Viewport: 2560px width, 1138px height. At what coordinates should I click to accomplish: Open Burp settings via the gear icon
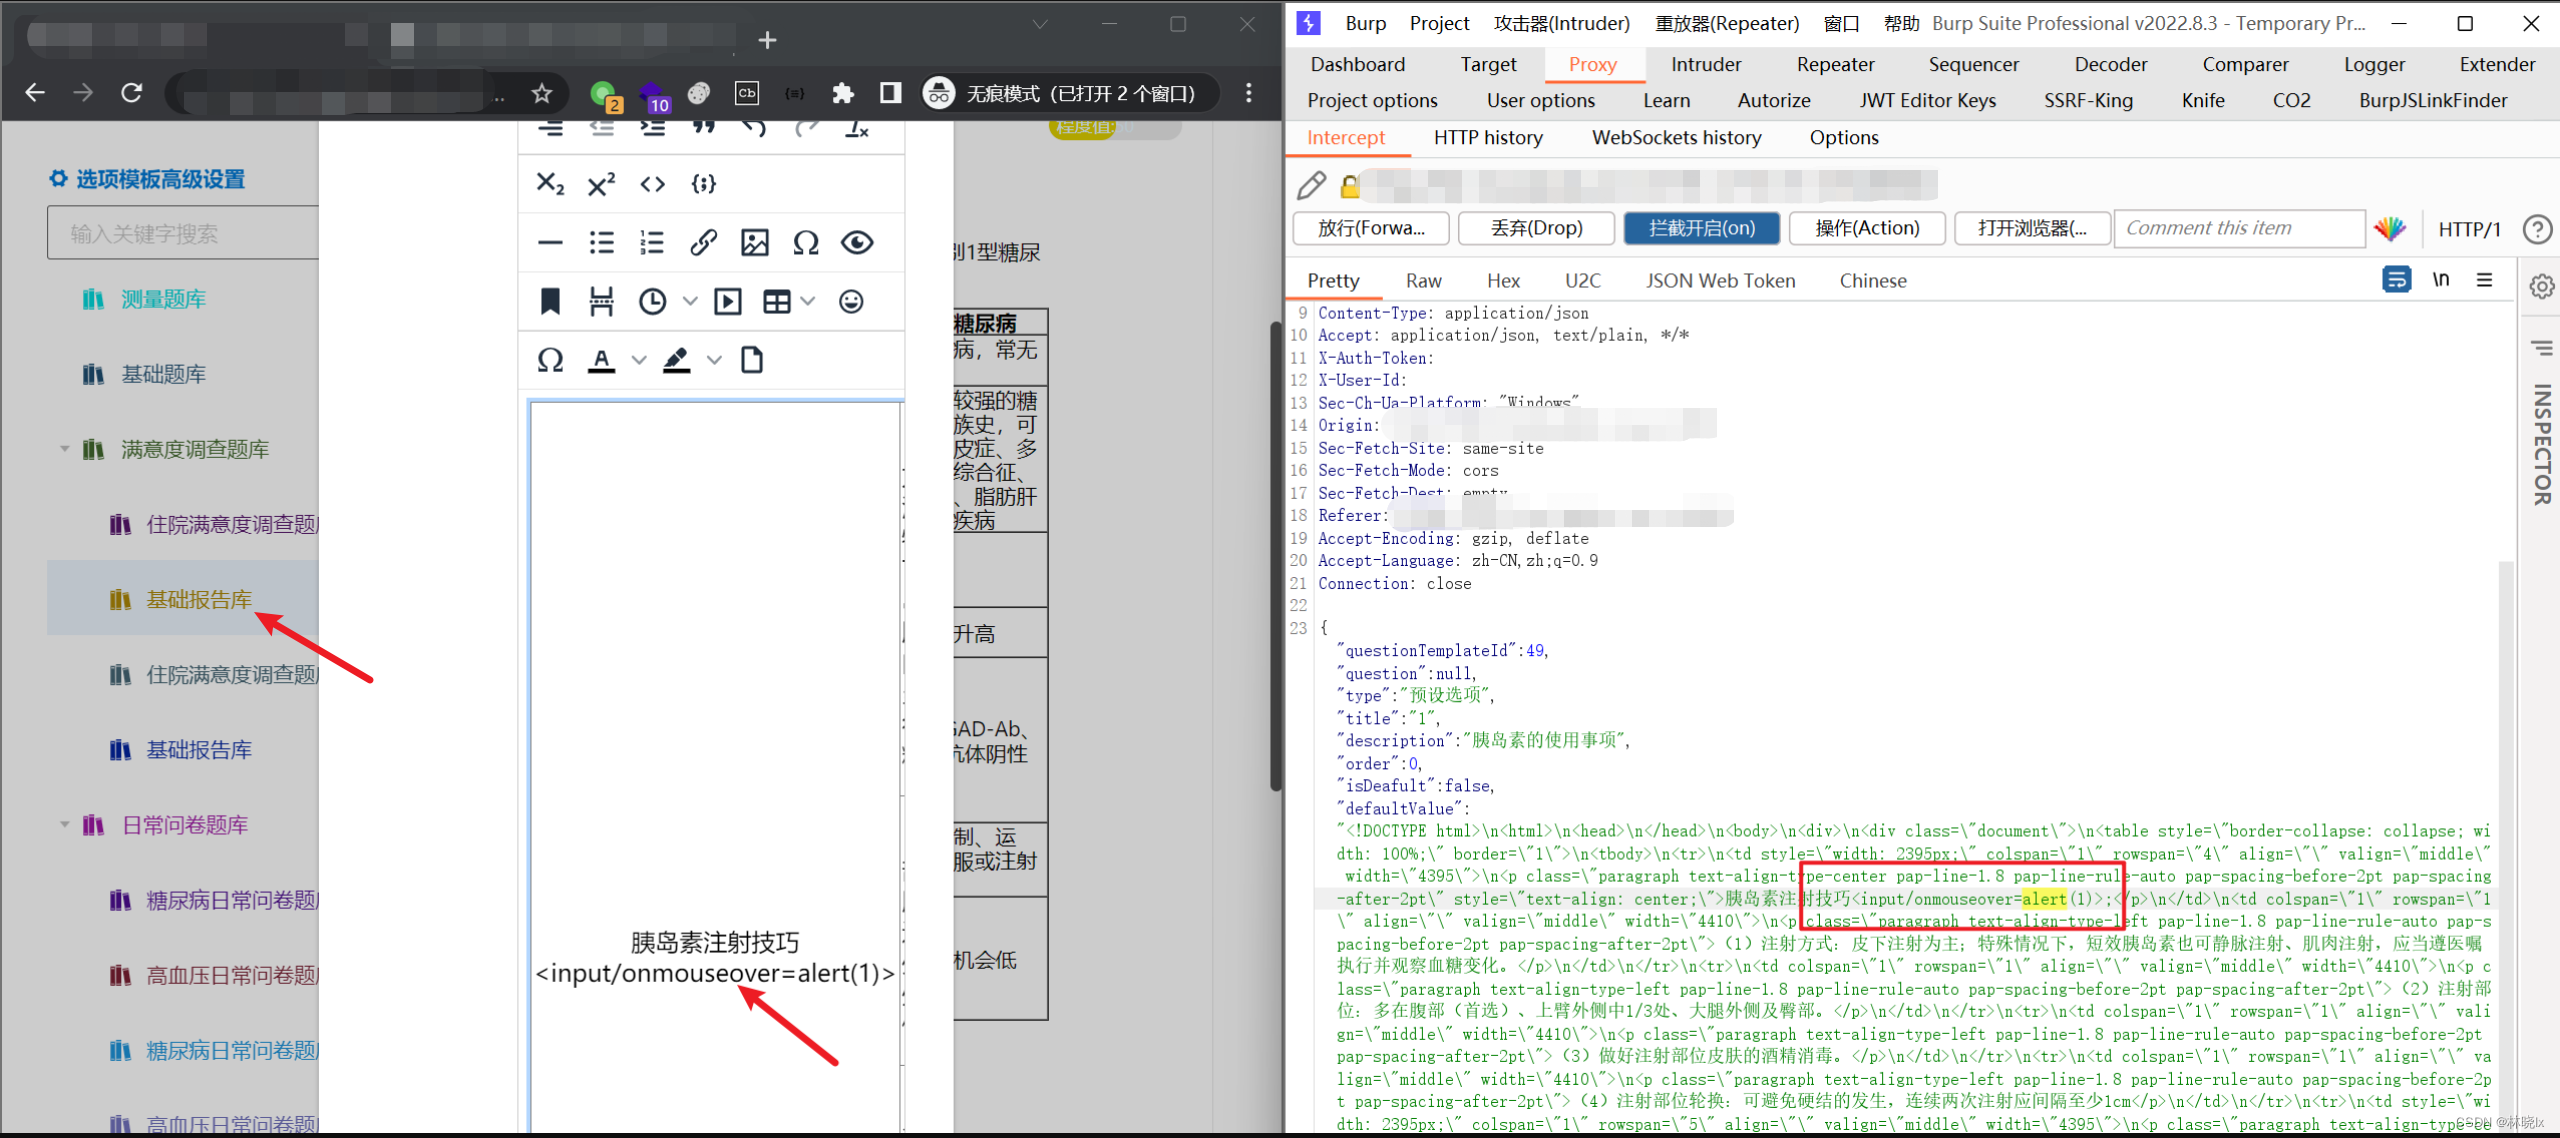(2542, 286)
